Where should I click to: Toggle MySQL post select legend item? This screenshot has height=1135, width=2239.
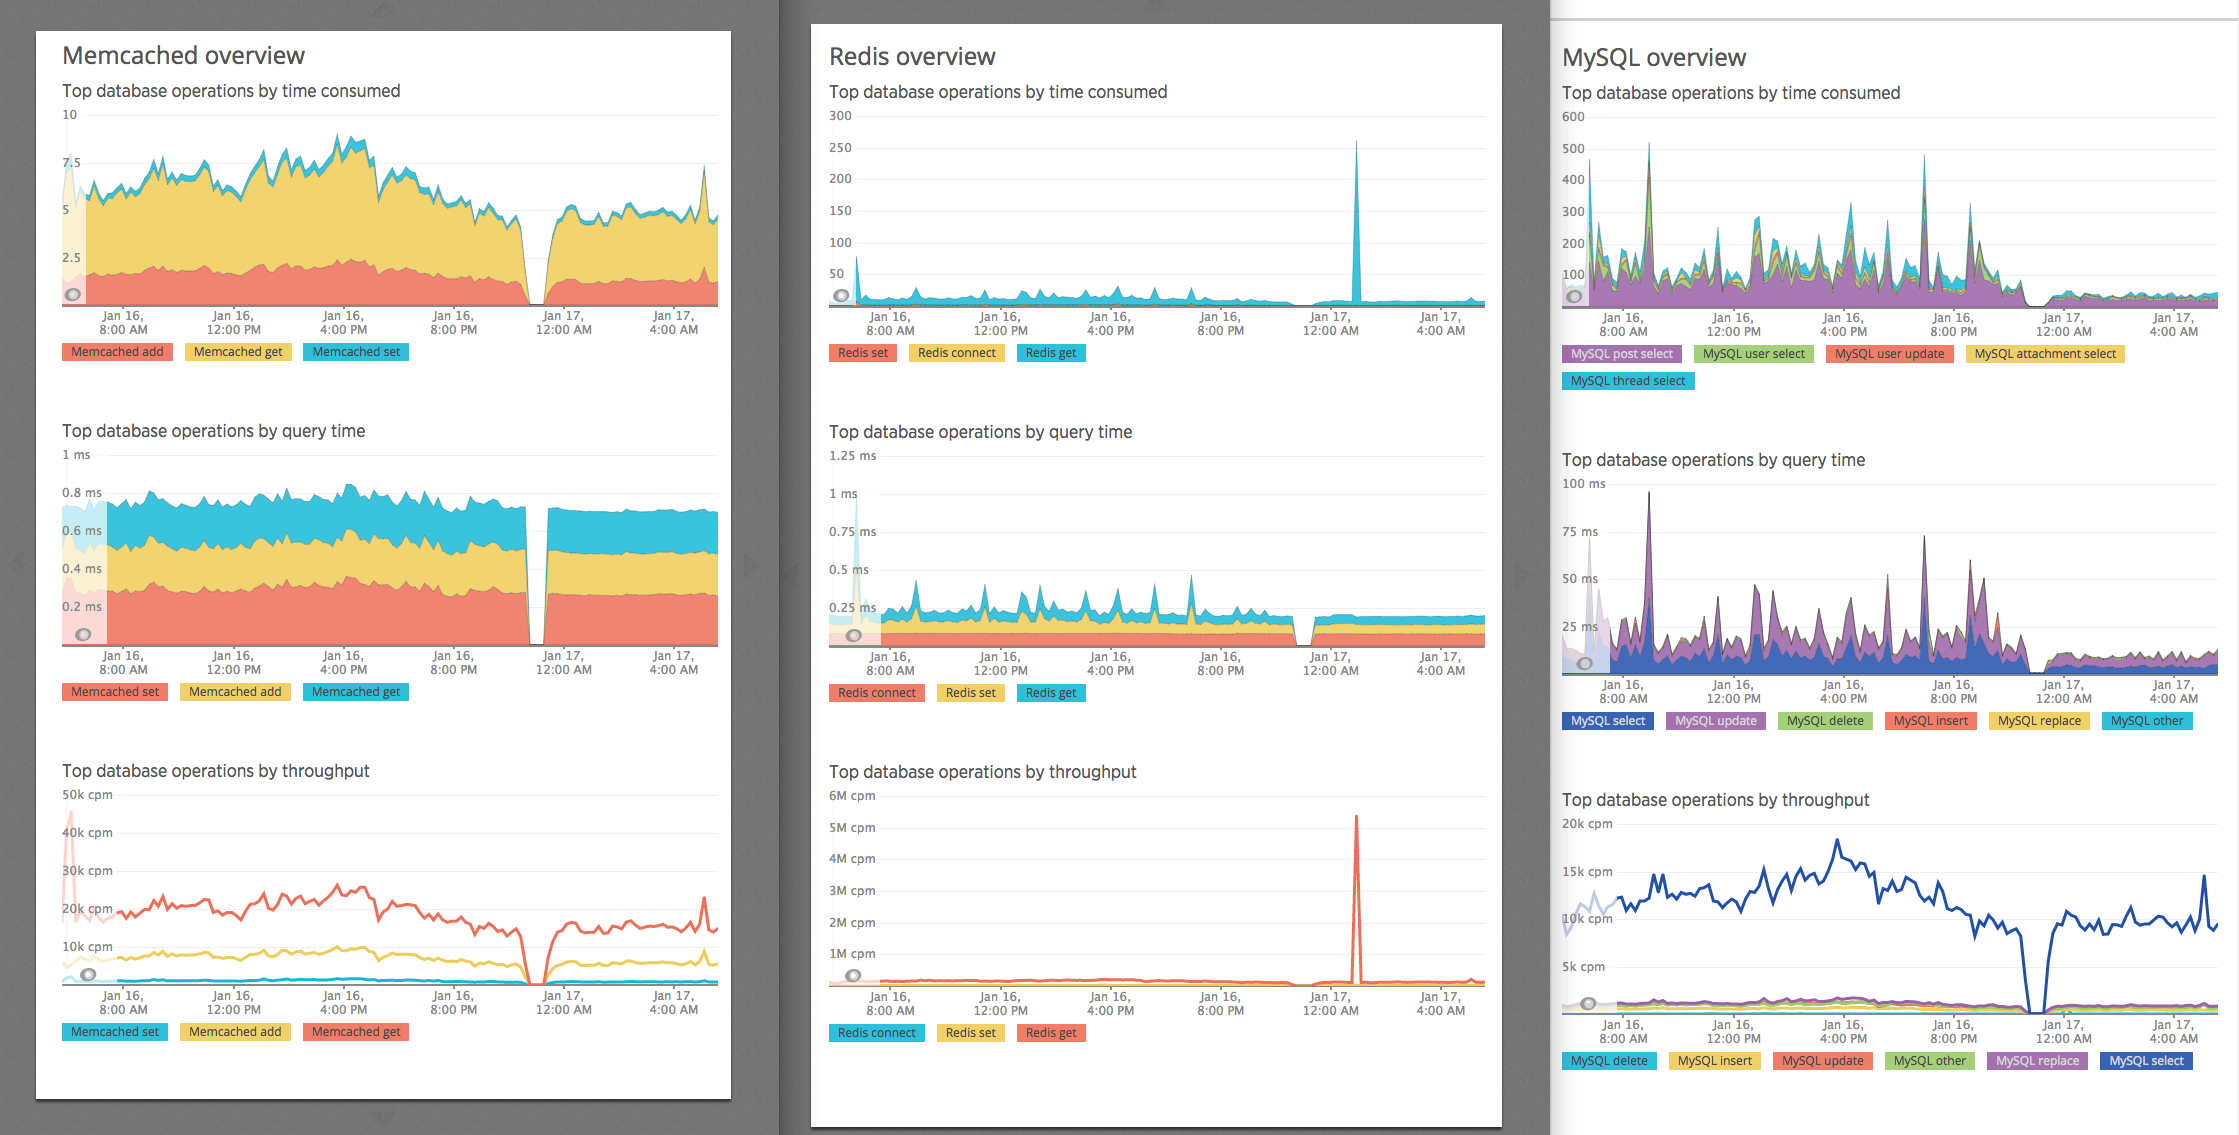click(1622, 354)
